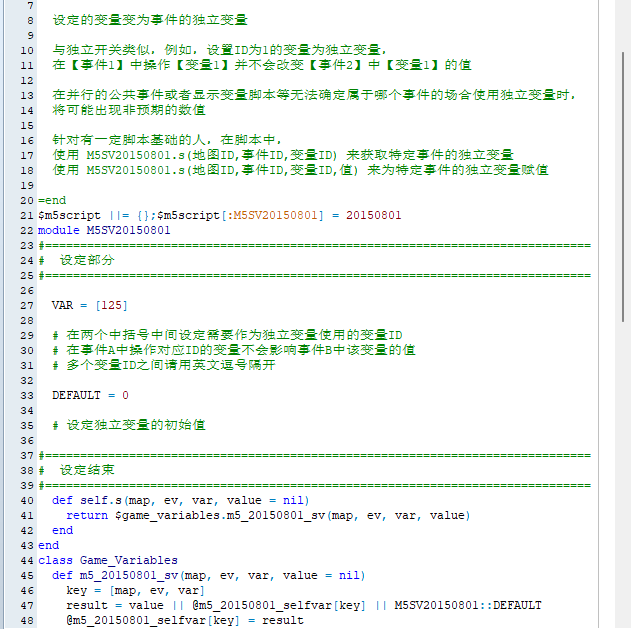
Task: Click comment '多个变量ID之间请用英文逗号隔开'
Action: click(171, 365)
